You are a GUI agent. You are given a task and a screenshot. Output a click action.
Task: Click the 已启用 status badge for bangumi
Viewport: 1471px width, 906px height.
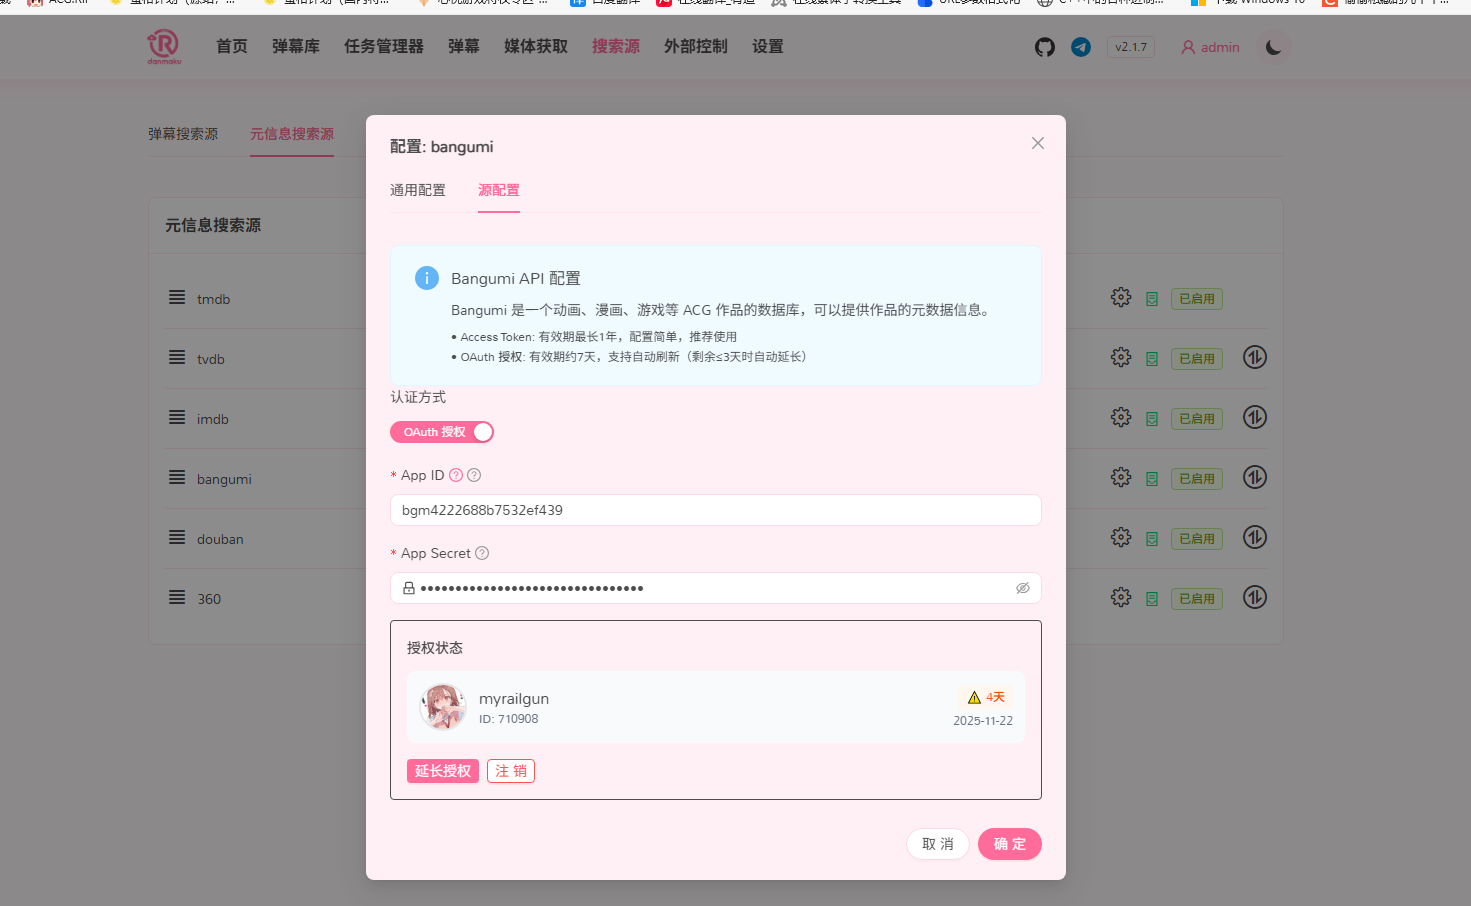1197,478
